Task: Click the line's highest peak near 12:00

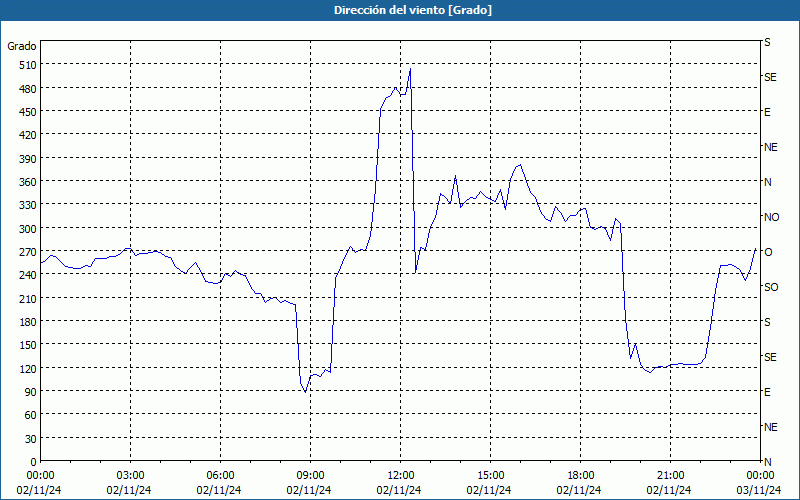Action: click(x=410, y=69)
